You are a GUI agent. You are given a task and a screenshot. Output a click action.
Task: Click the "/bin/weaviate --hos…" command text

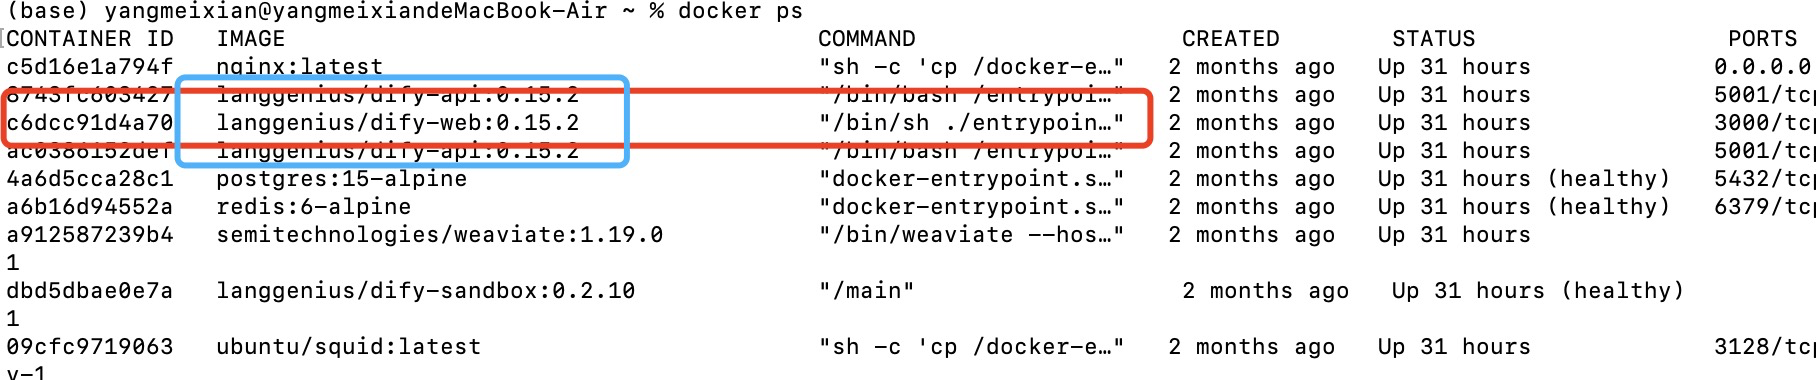coord(972,235)
